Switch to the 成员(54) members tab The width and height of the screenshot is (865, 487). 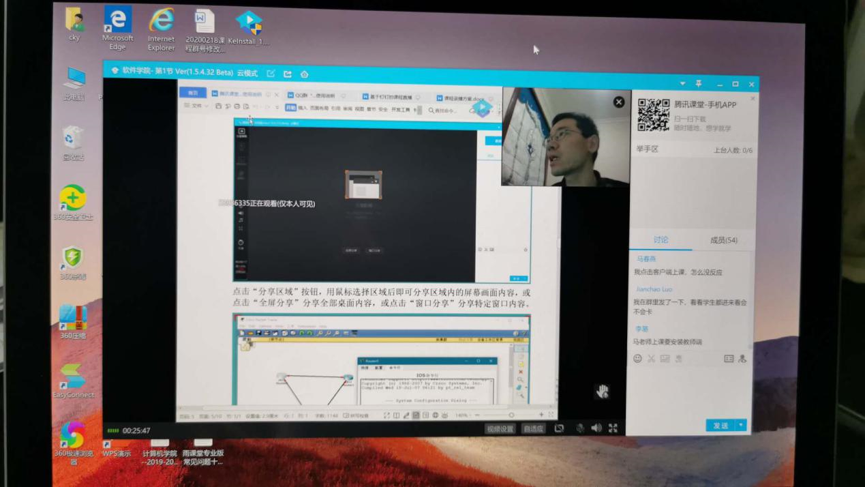point(723,240)
